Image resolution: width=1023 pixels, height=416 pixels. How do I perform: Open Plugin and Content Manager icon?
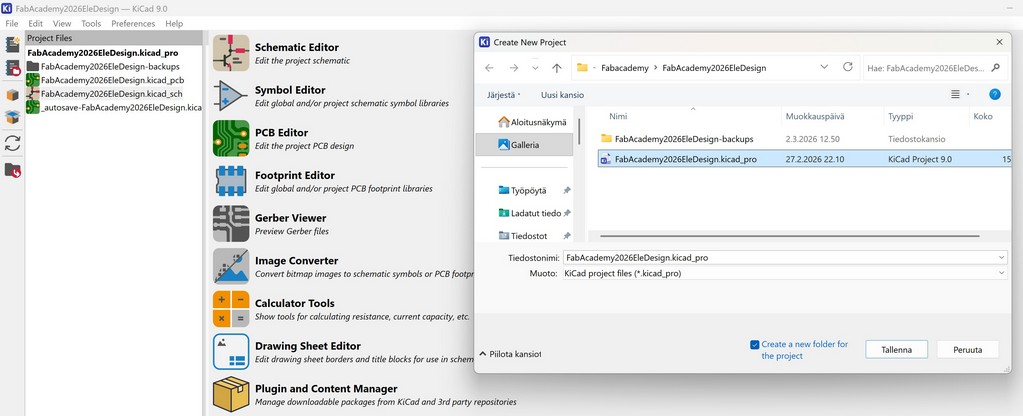(231, 394)
